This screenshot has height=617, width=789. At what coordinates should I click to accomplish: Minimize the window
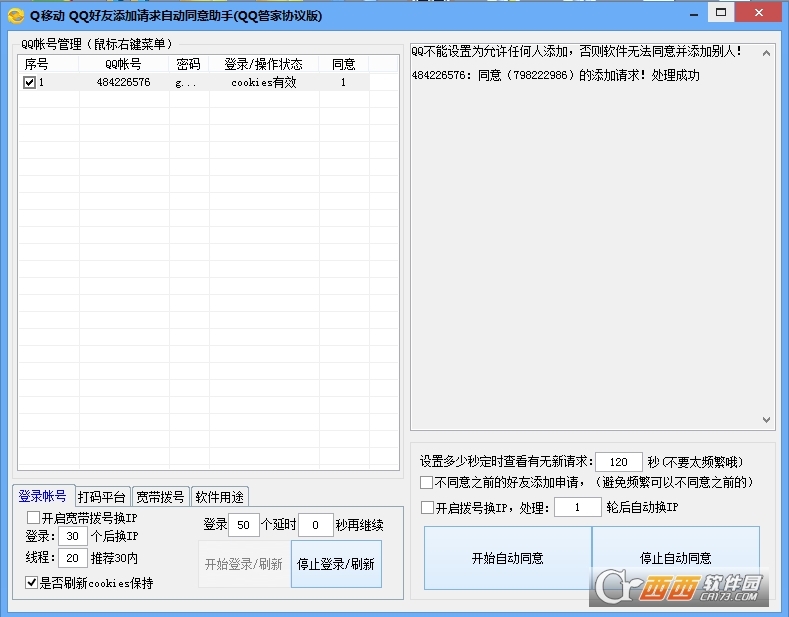pos(693,14)
